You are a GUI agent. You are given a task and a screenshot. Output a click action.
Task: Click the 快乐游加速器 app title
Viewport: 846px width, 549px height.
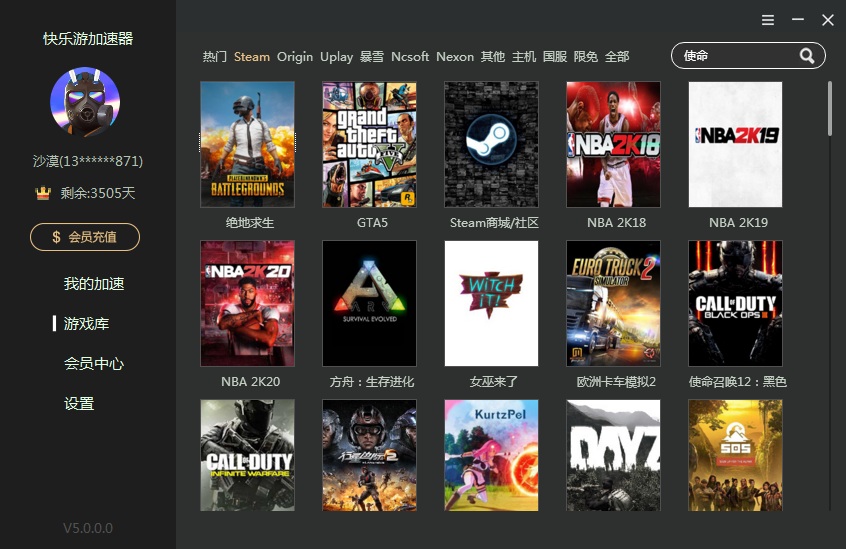point(88,39)
